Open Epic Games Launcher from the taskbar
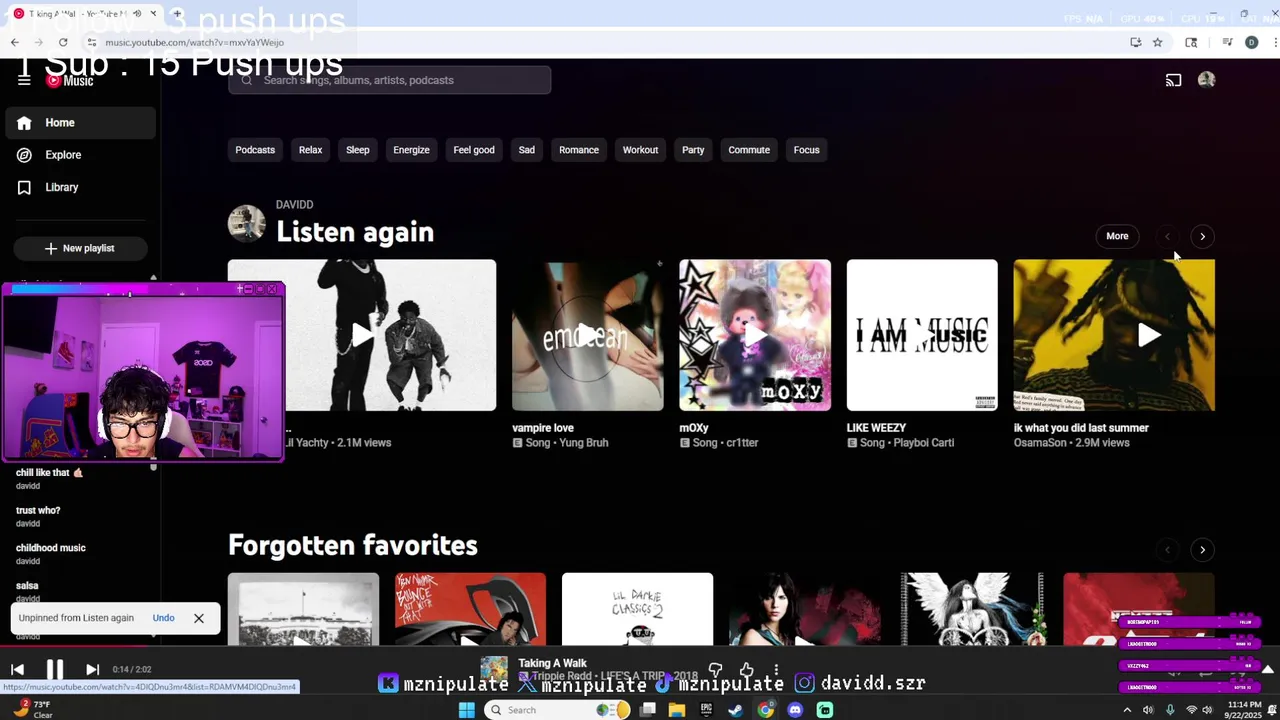 click(x=706, y=710)
